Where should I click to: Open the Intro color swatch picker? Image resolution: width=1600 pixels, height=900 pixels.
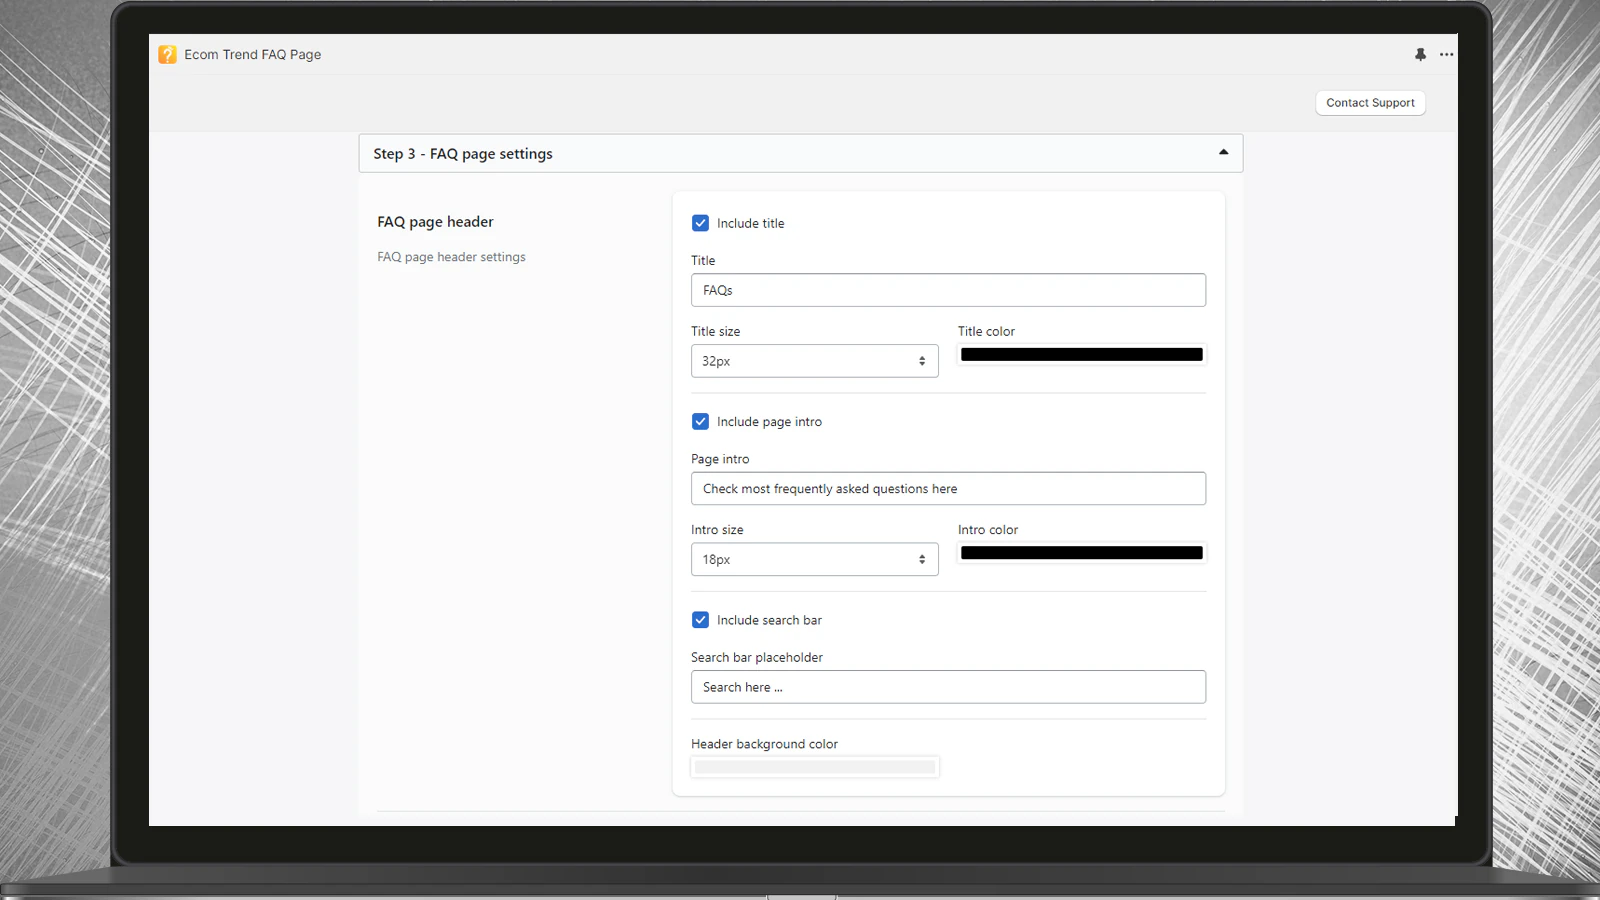pos(1082,553)
